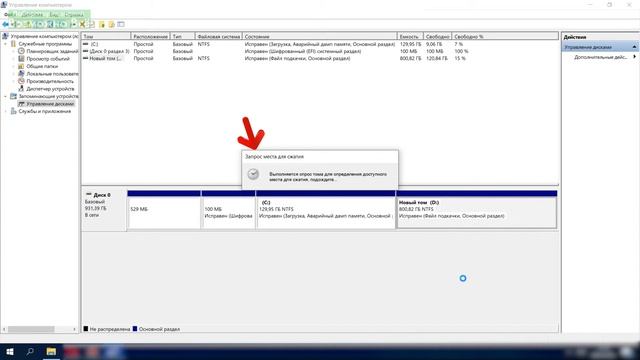The height and width of the screenshot is (360, 640).
Task: Click the right arrow of tree scrollbar
Action: (75, 329)
